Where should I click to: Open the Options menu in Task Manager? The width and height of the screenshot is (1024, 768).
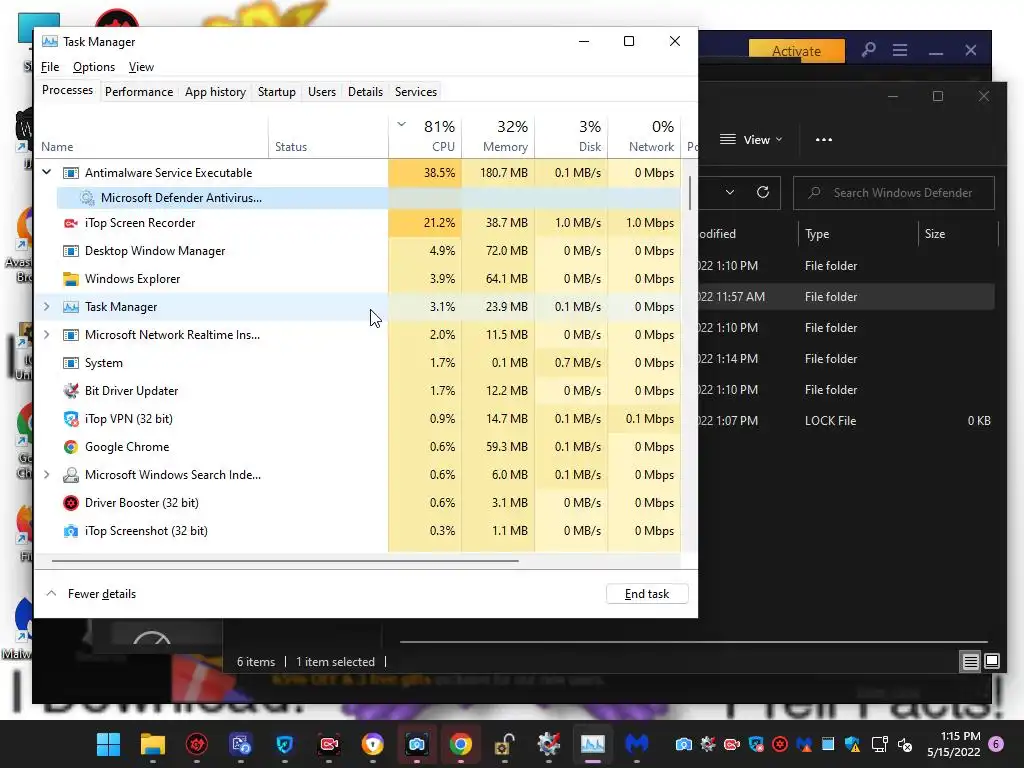[x=93, y=67]
